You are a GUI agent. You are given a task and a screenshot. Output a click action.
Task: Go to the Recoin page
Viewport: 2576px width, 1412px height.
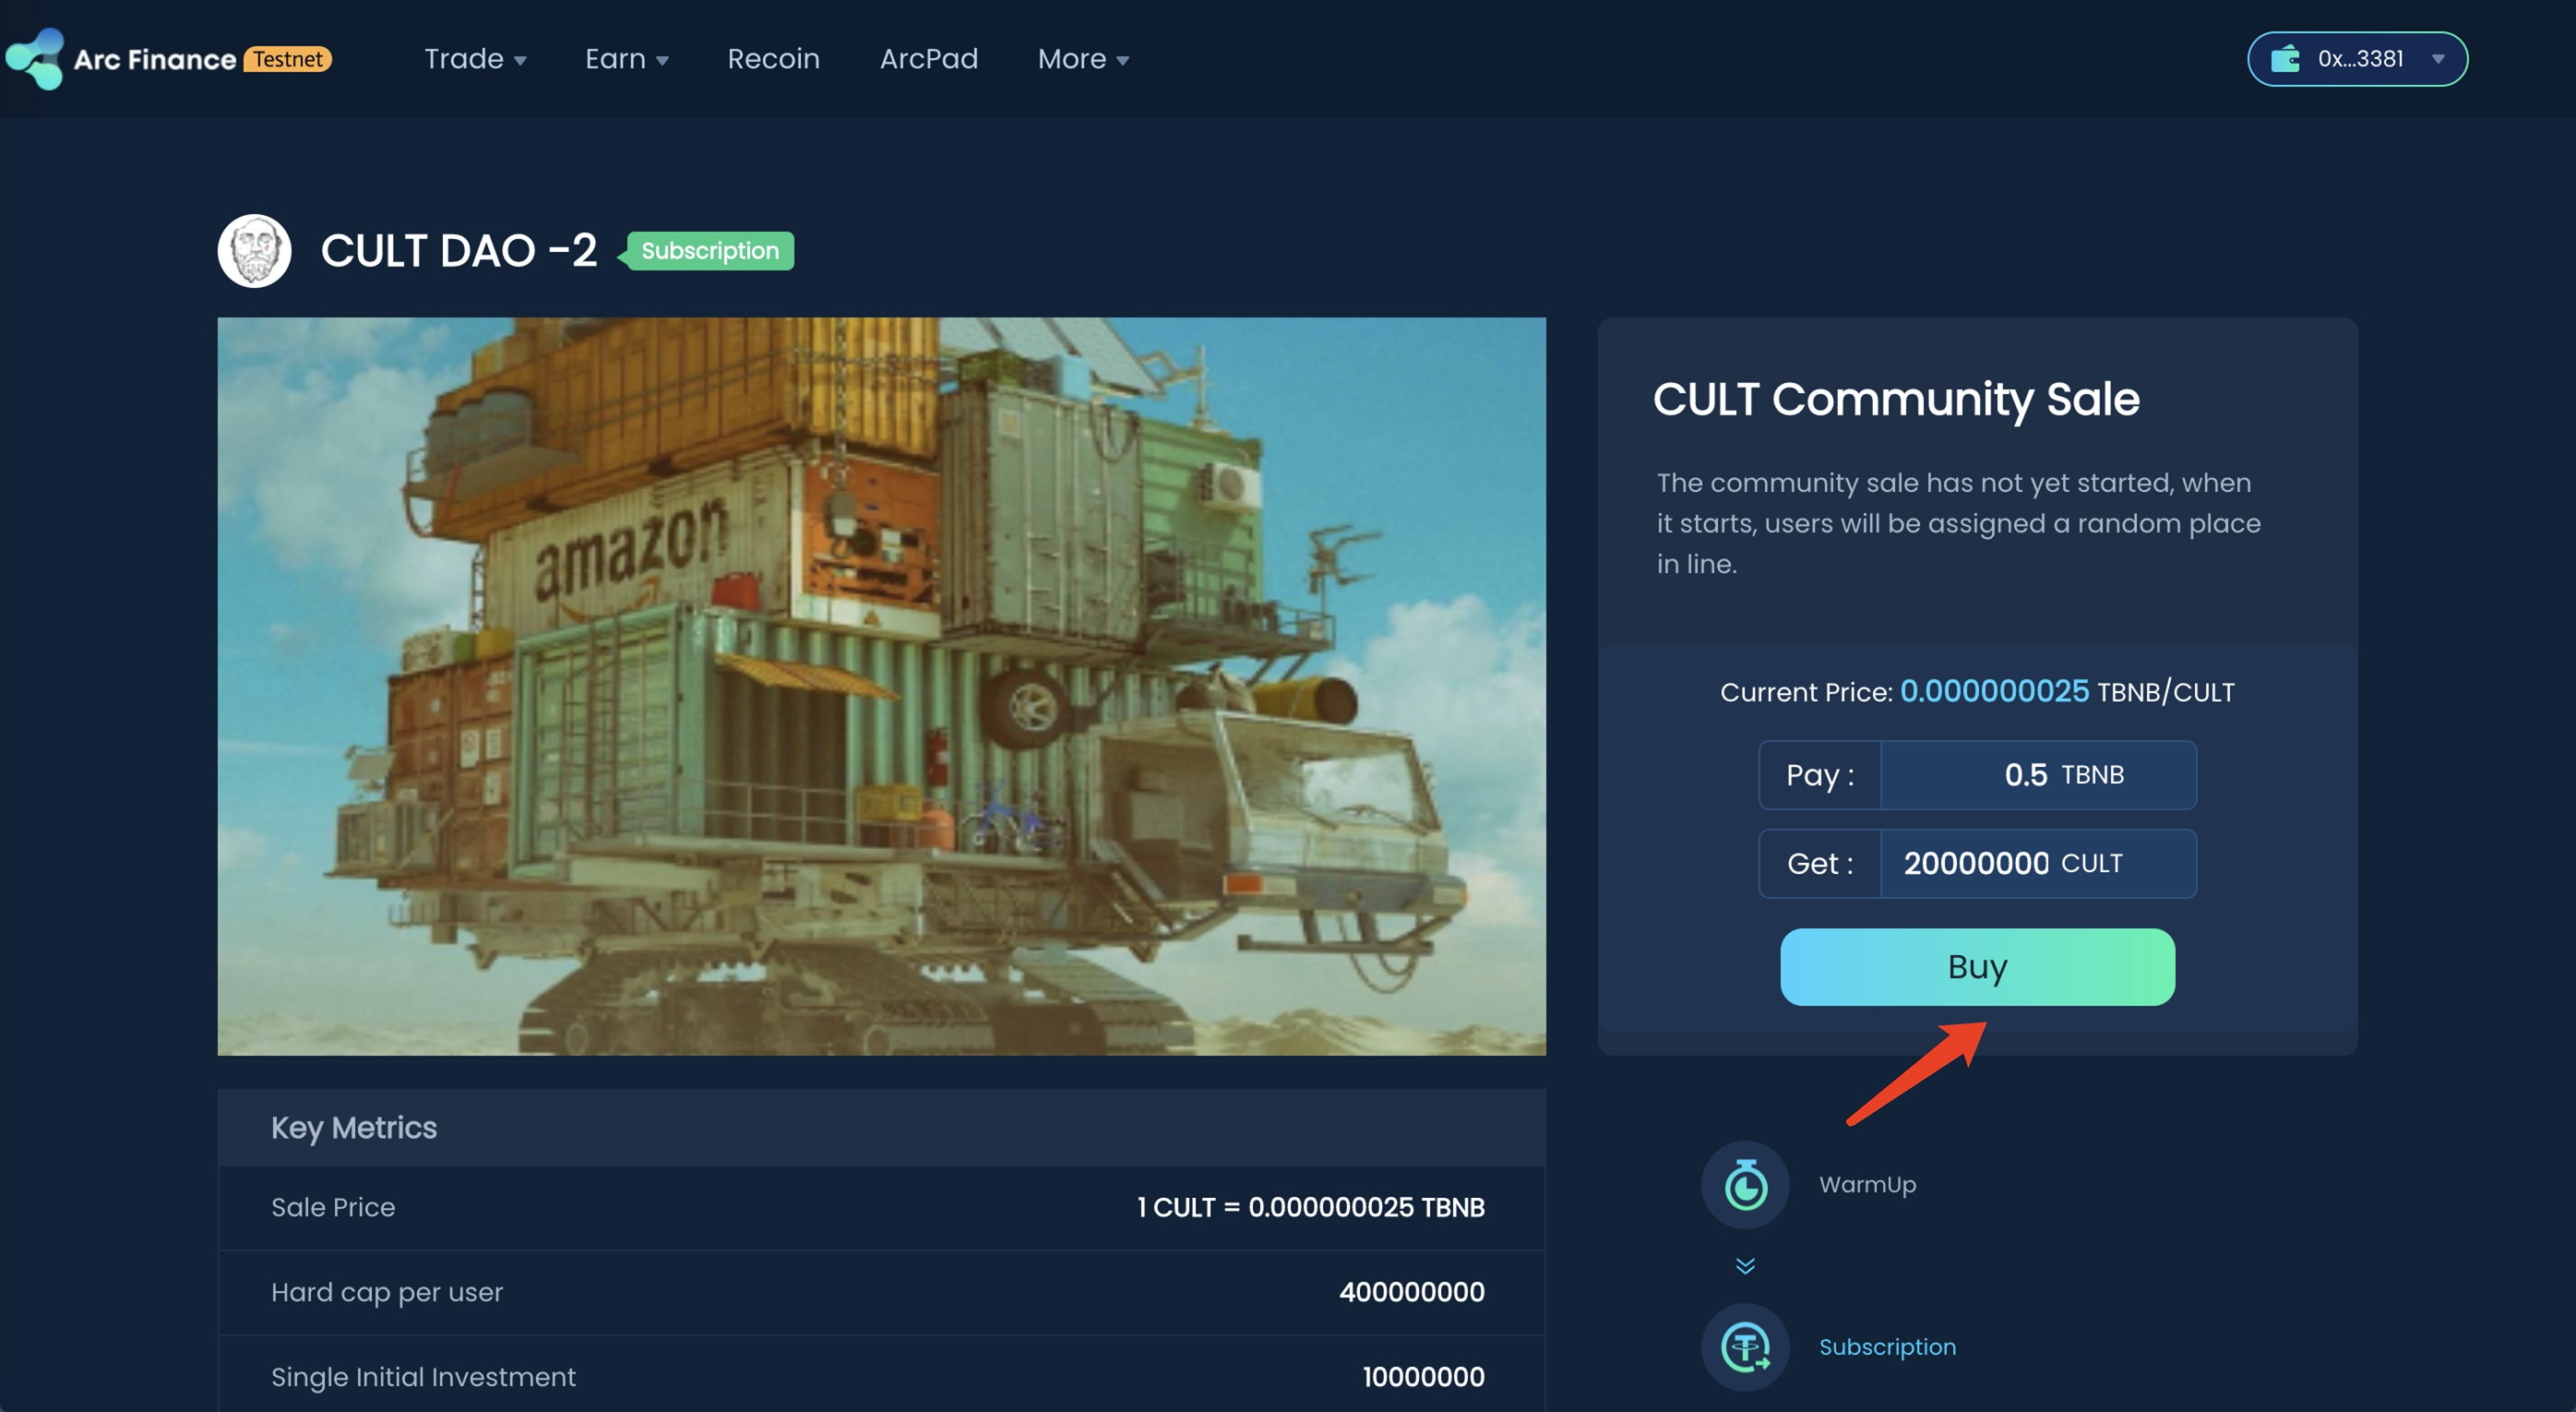click(x=773, y=59)
